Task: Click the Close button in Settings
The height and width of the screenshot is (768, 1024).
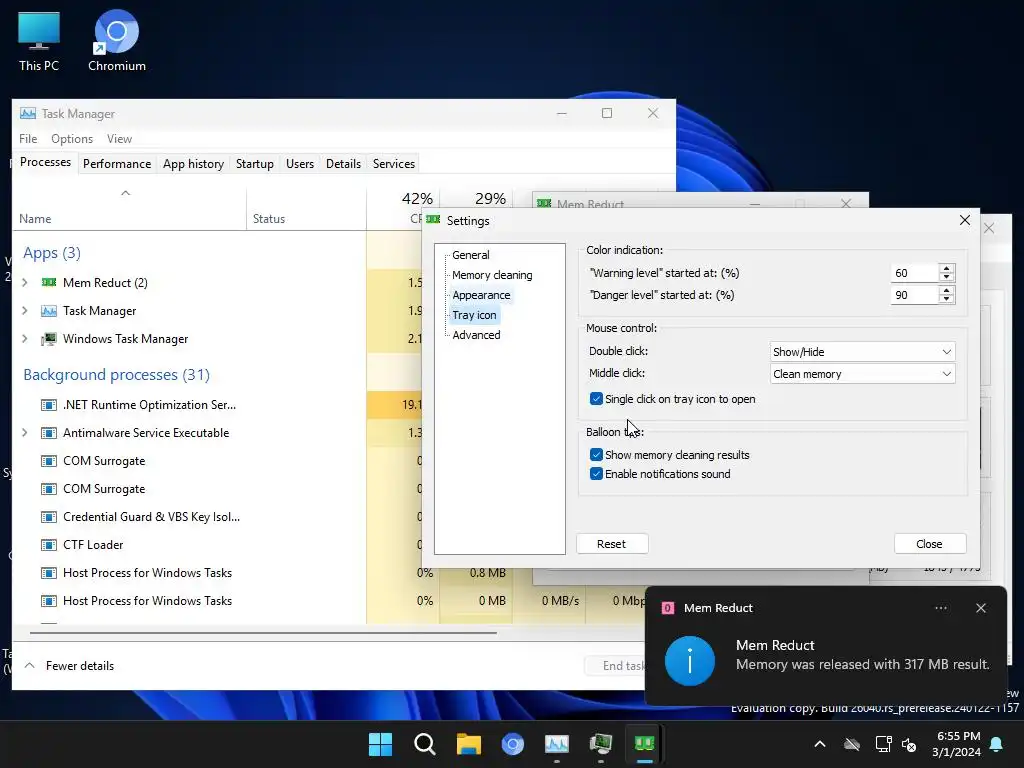Action: click(929, 544)
